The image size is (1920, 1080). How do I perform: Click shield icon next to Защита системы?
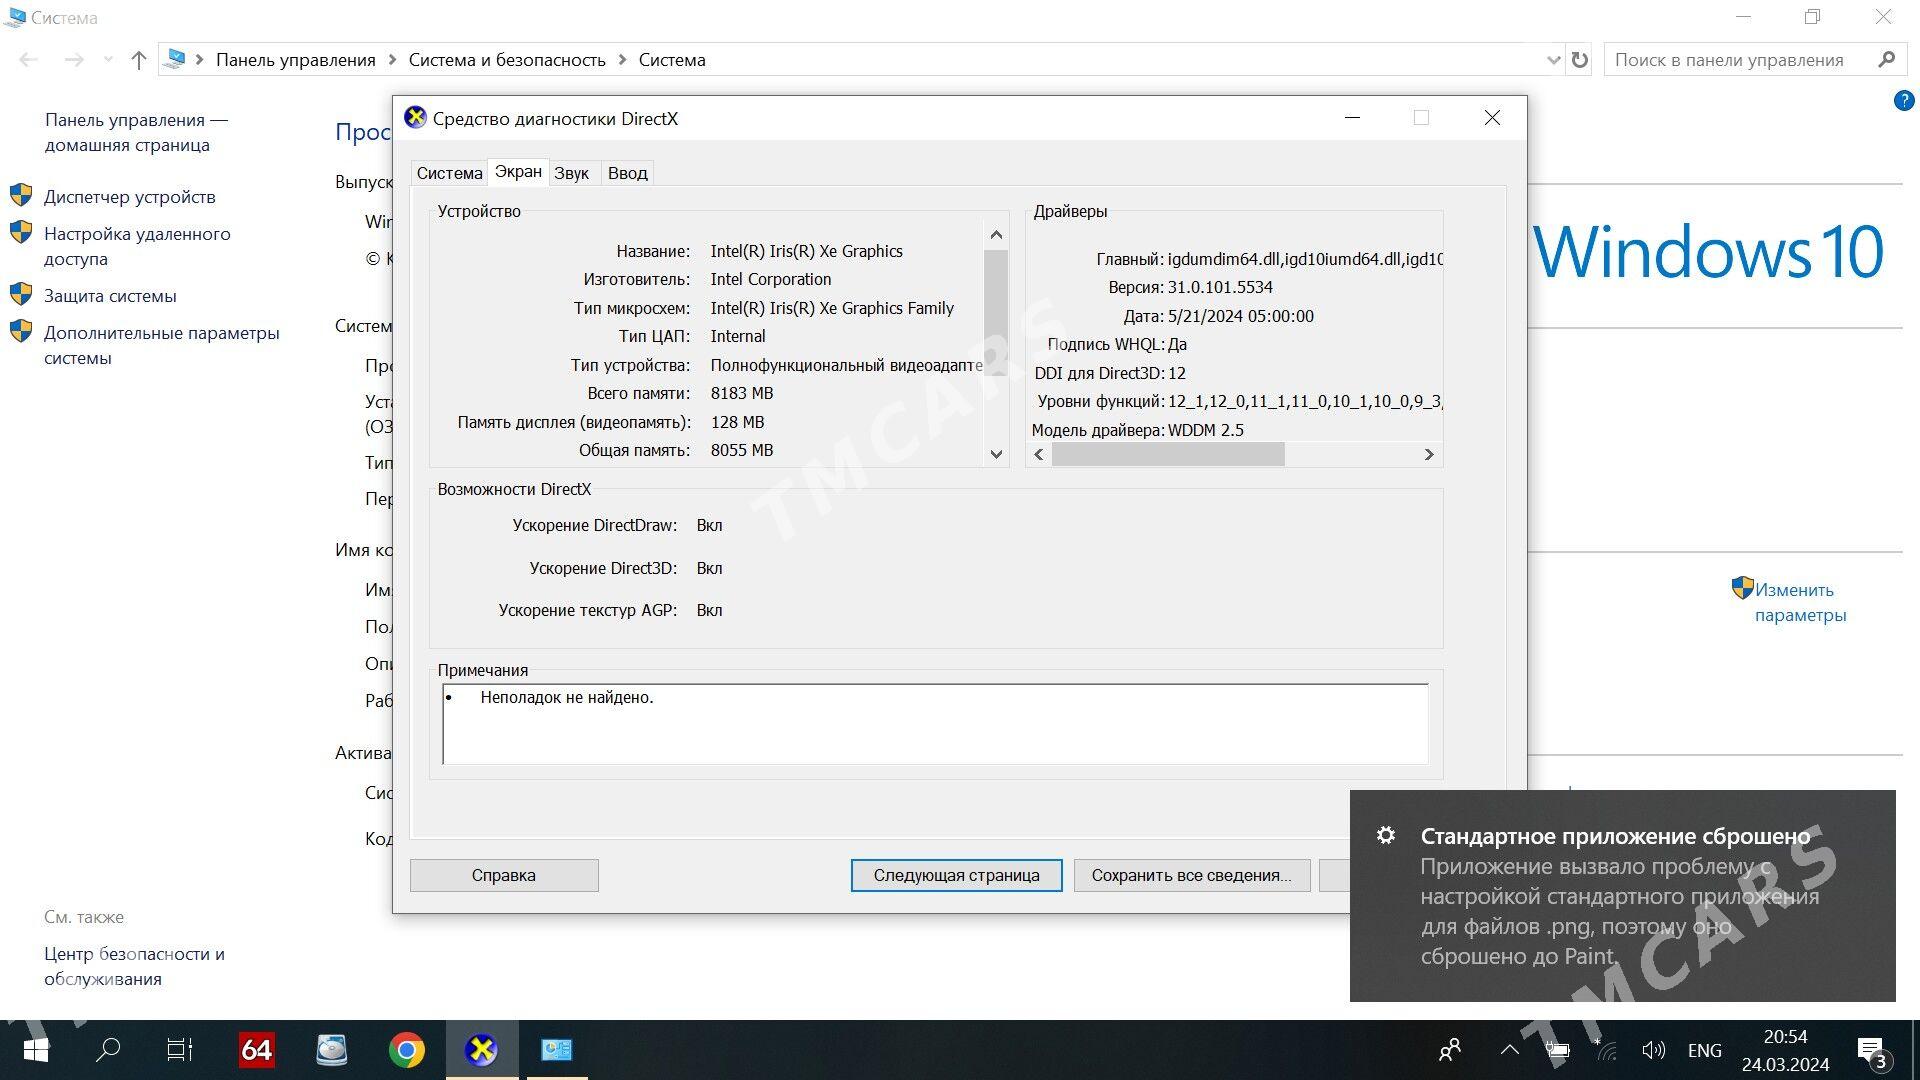coord(21,293)
